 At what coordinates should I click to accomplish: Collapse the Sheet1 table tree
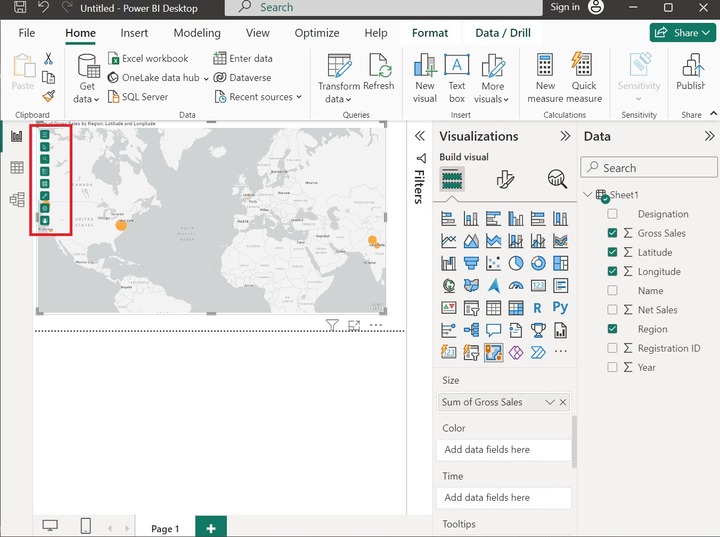coord(587,195)
